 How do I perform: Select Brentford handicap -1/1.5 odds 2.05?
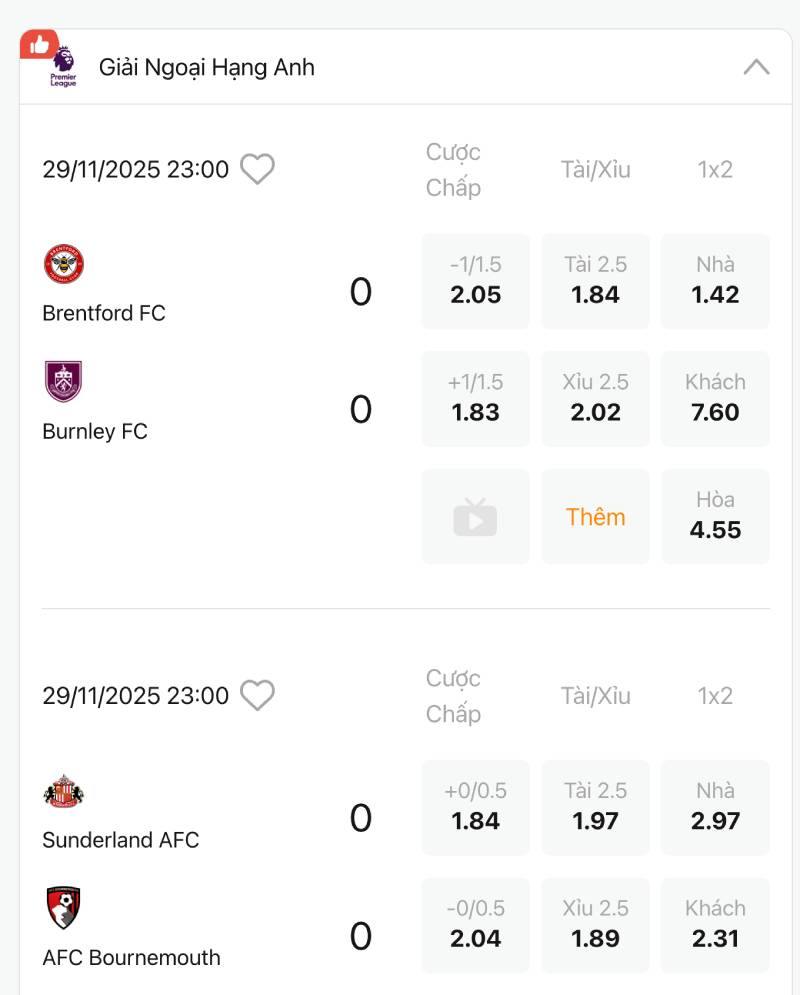(475, 281)
